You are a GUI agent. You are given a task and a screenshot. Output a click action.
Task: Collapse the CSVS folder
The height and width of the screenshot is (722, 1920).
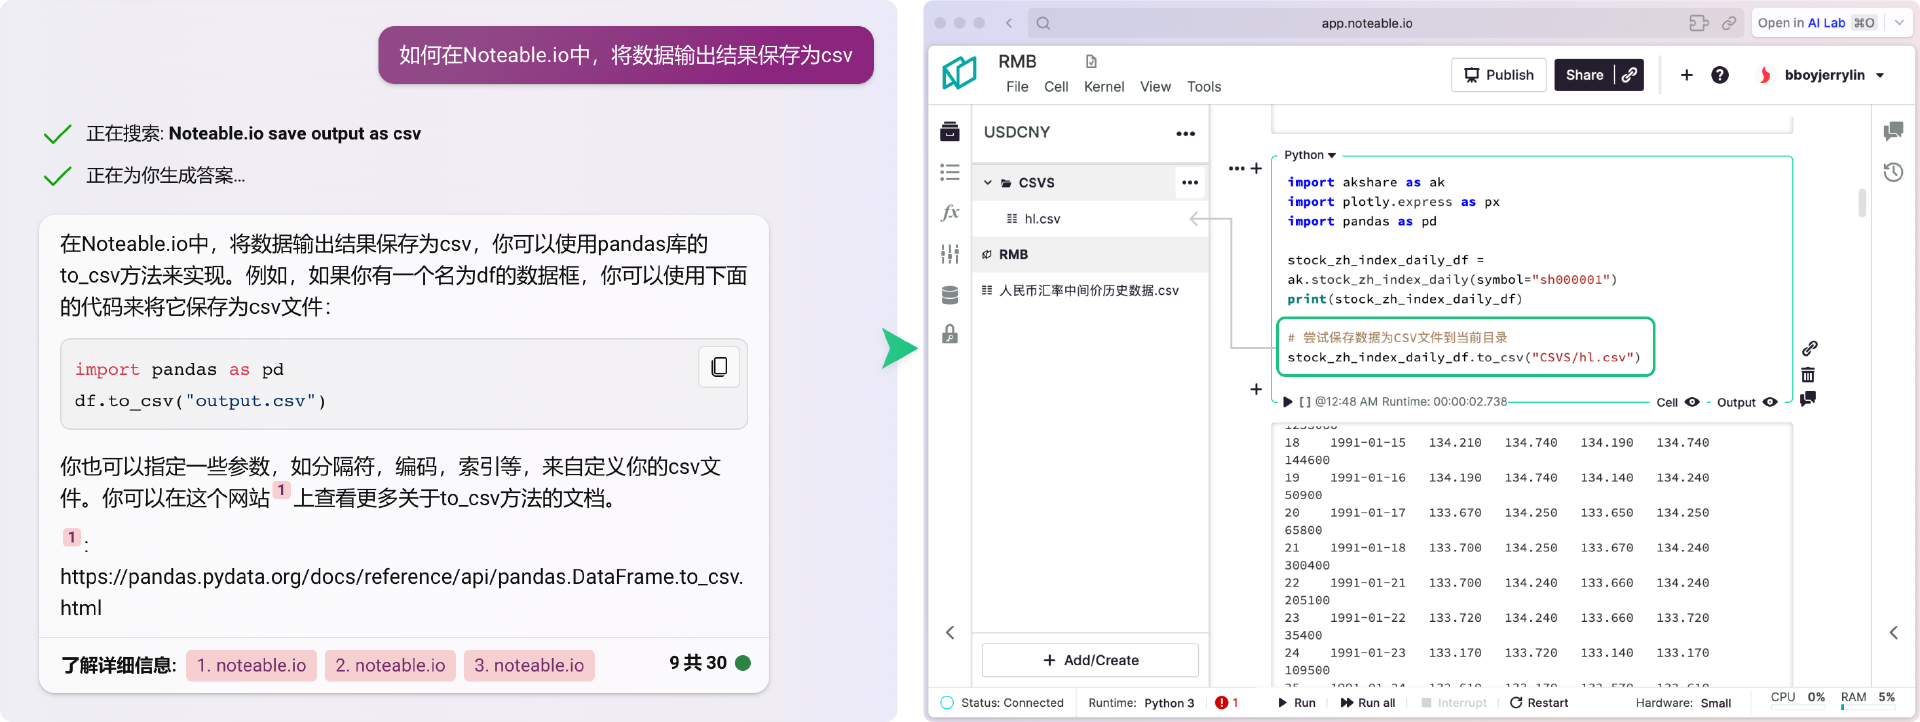pos(988,183)
